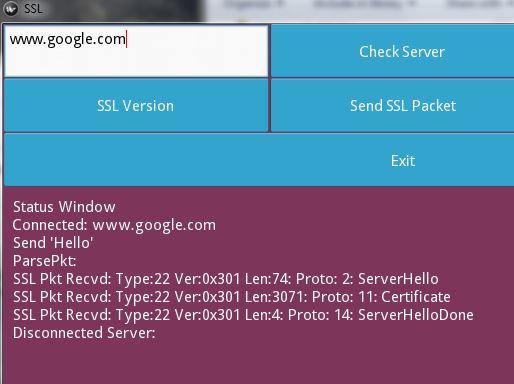Select the Connected: www.google.com status line
The width and height of the screenshot is (514, 384).
tap(114, 225)
